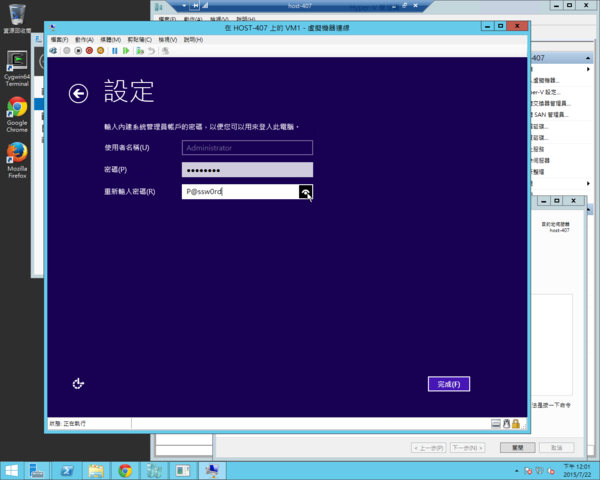Open Chrome from the taskbar

click(x=125, y=471)
